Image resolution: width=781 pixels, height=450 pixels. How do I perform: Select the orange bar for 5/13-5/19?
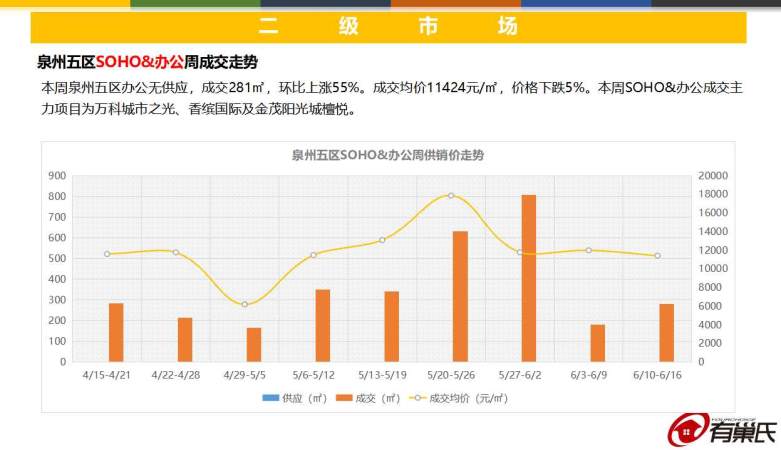391,327
